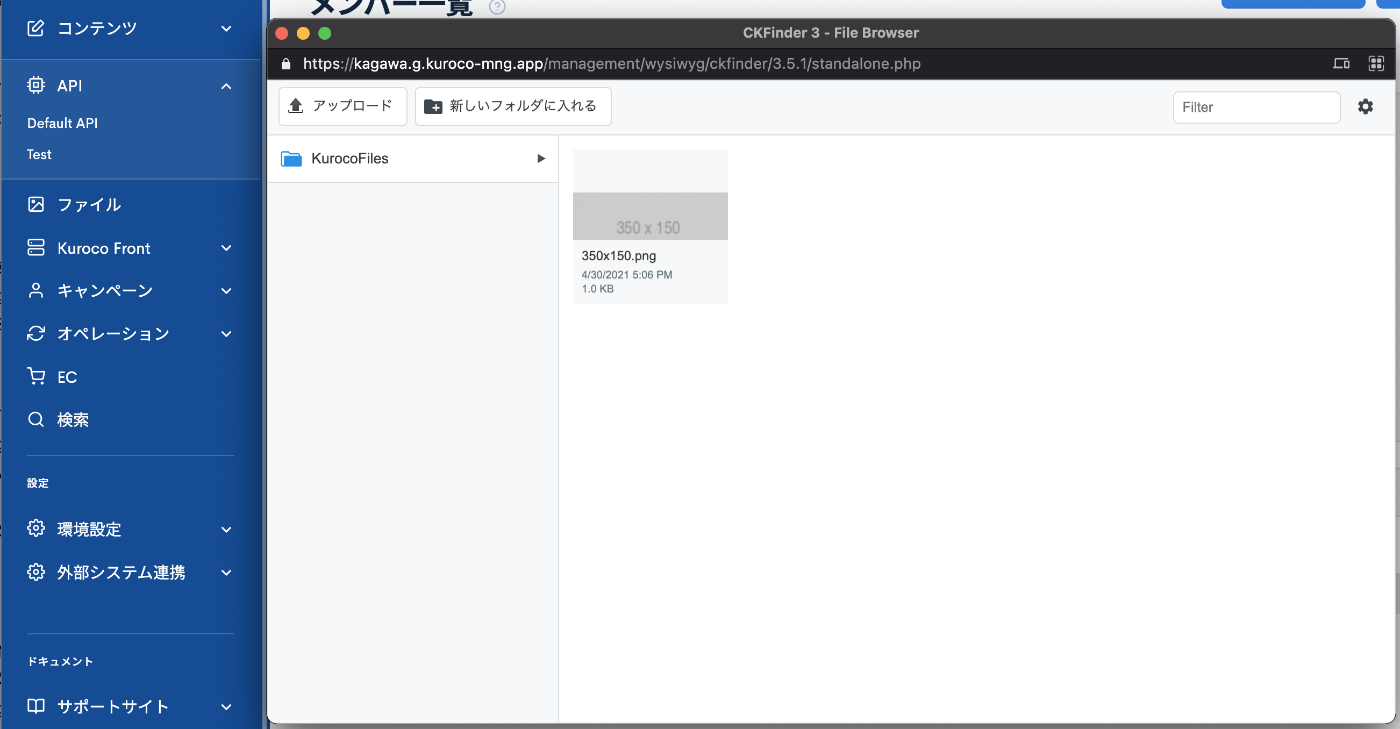Click the キャンペーン person icon

[x=36, y=291]
